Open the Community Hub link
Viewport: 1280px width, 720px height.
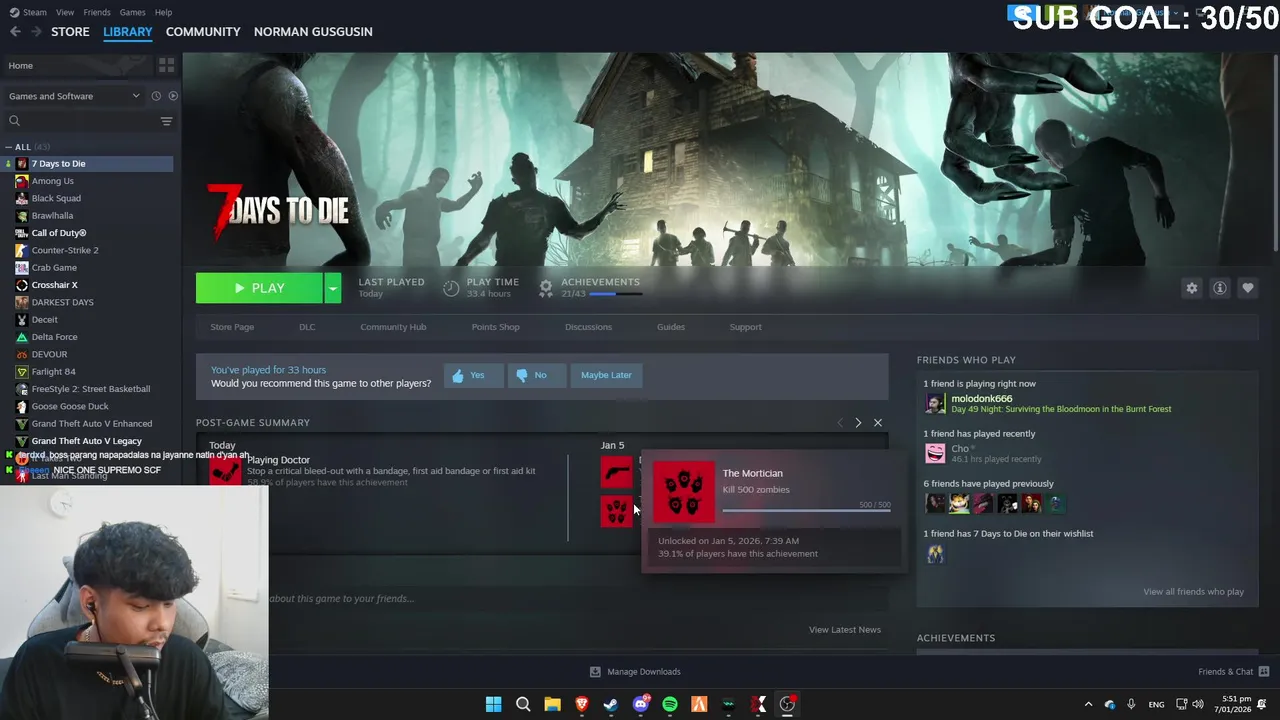click(x=393, y=327)
